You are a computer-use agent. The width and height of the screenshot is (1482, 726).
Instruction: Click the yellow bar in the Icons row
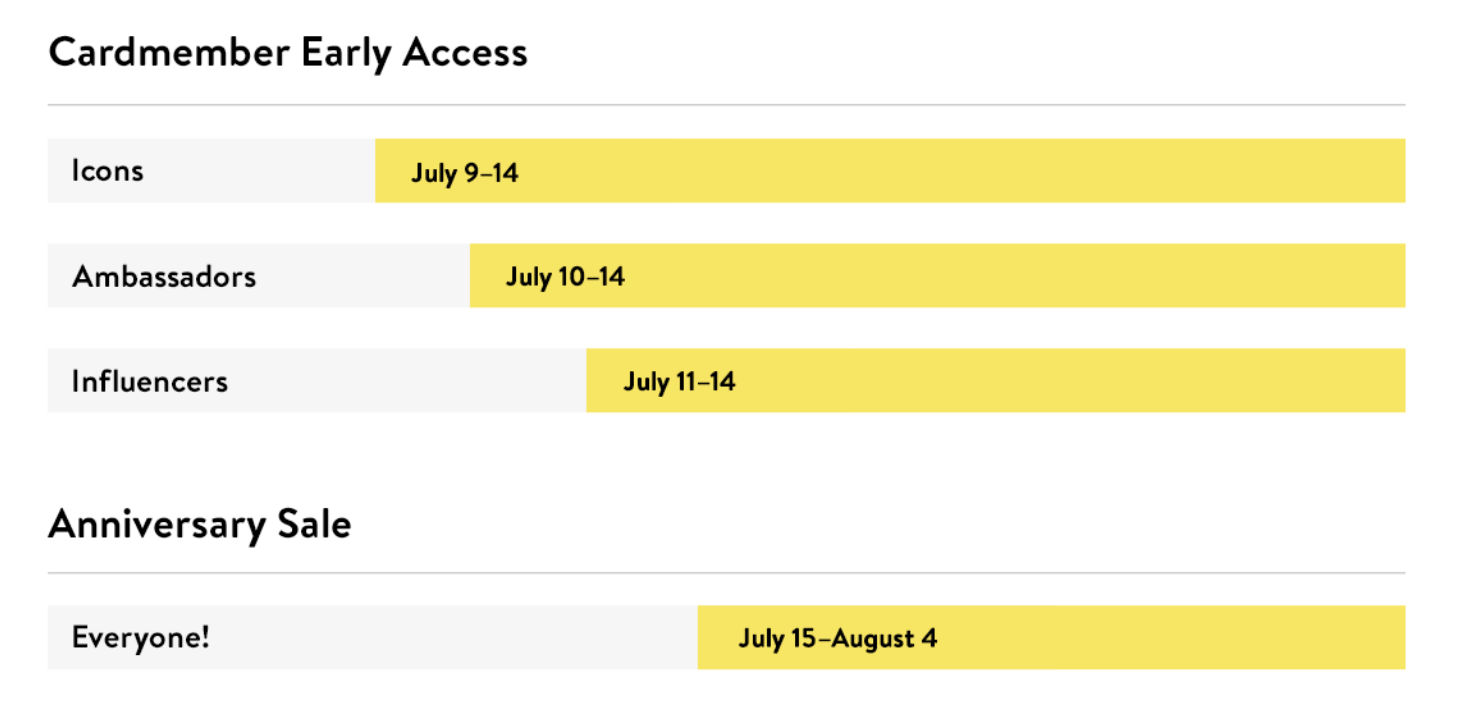tap(890, 171)
